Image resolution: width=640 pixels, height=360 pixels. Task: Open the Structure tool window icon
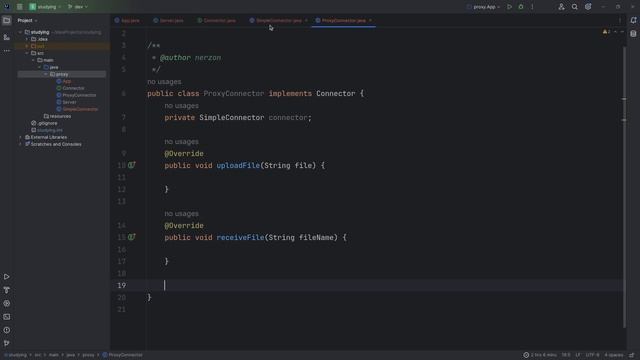click(7, 37)
